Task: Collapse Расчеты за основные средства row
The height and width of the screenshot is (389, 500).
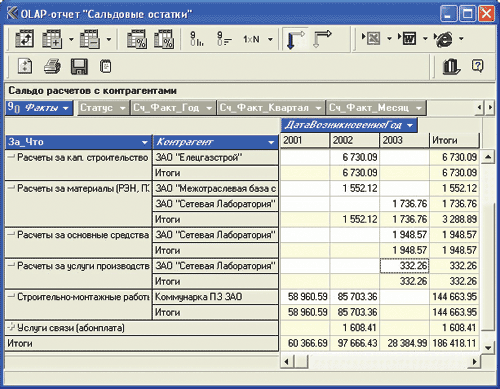Action: click(x=11, y=235)
